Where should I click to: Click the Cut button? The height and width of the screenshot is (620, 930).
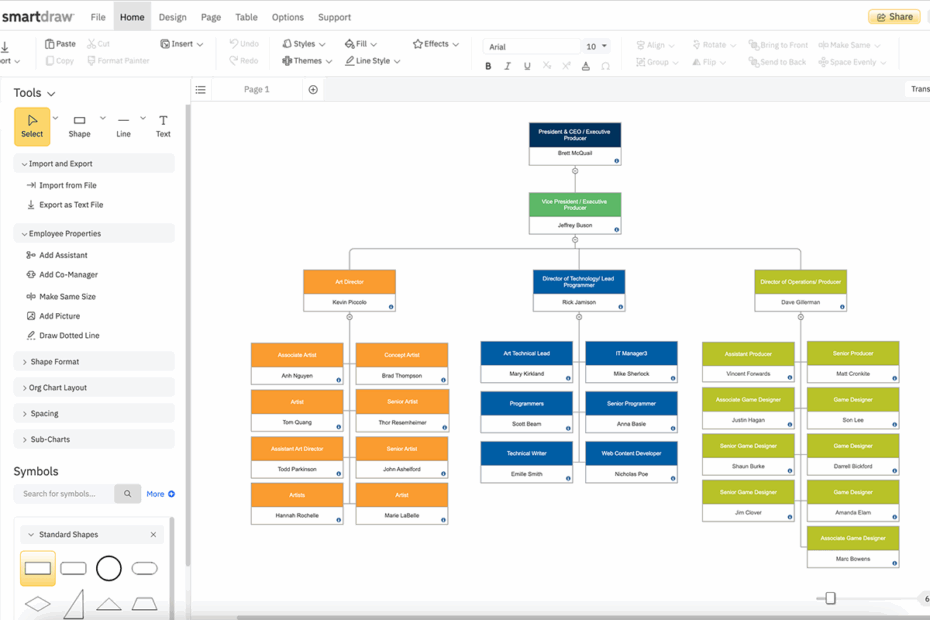pyautogui.click(x=98, y=44)
